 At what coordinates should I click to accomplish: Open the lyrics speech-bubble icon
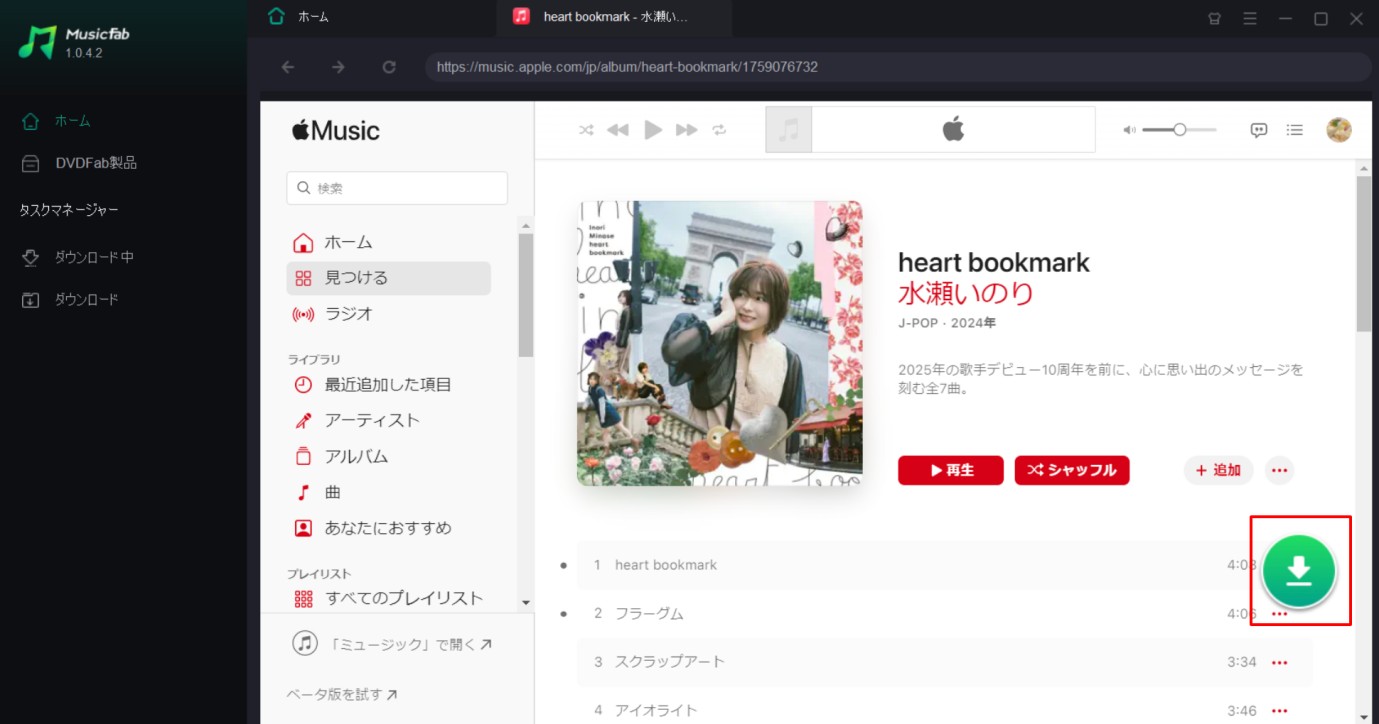coord(1260,130)
